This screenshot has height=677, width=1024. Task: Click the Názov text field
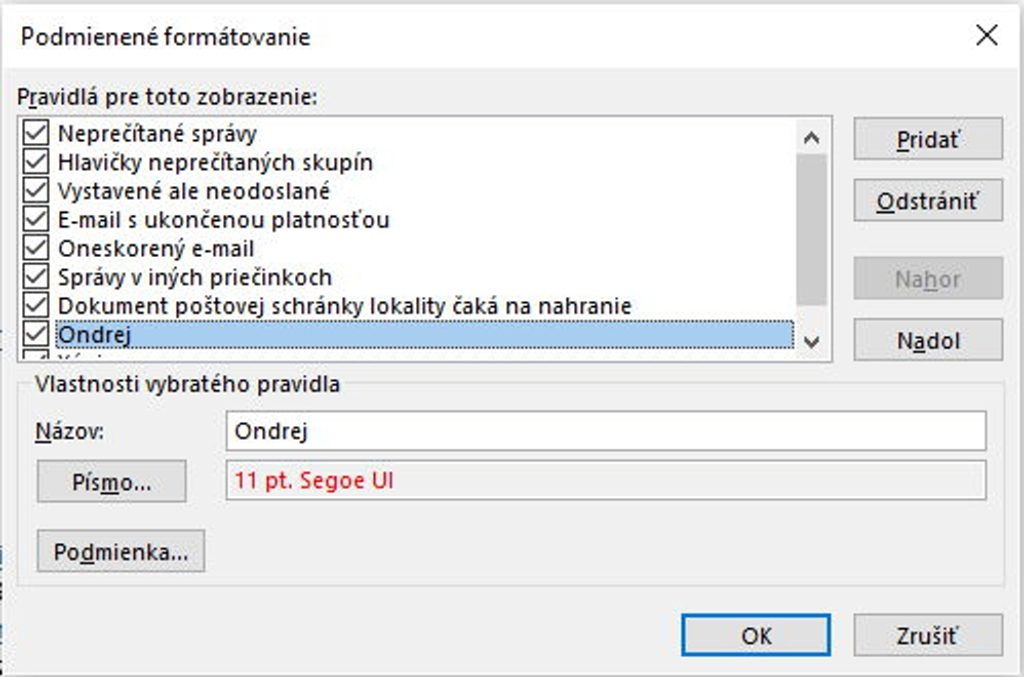pyautogui.click(x=606, y=431)
